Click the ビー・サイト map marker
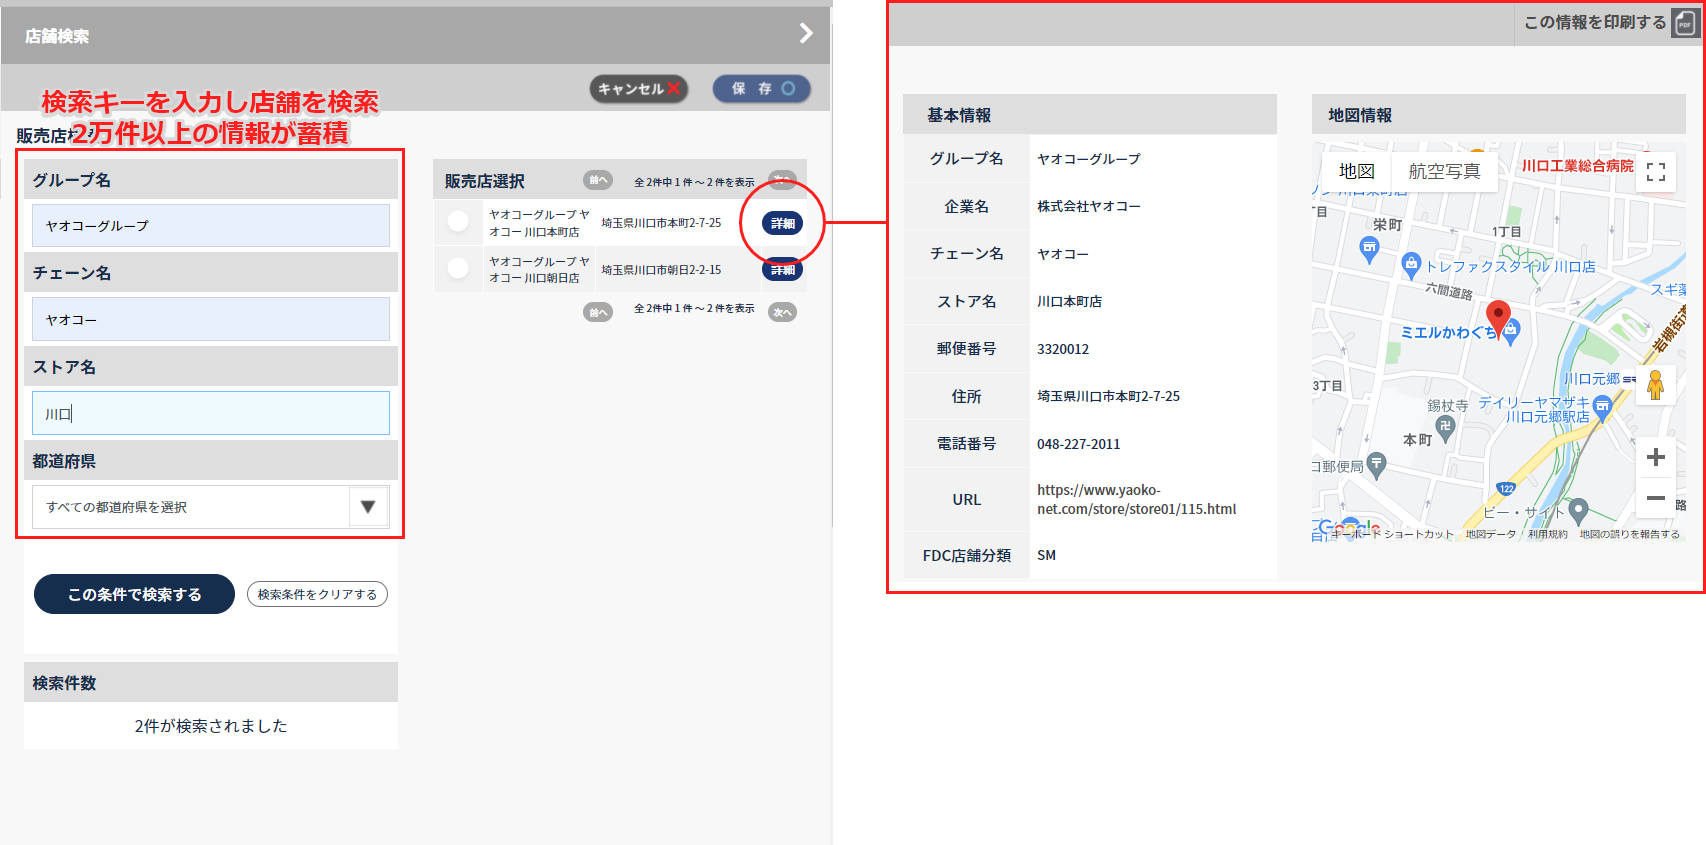This screenshot has width=1706, height=845. click(x=1579, y=511)
